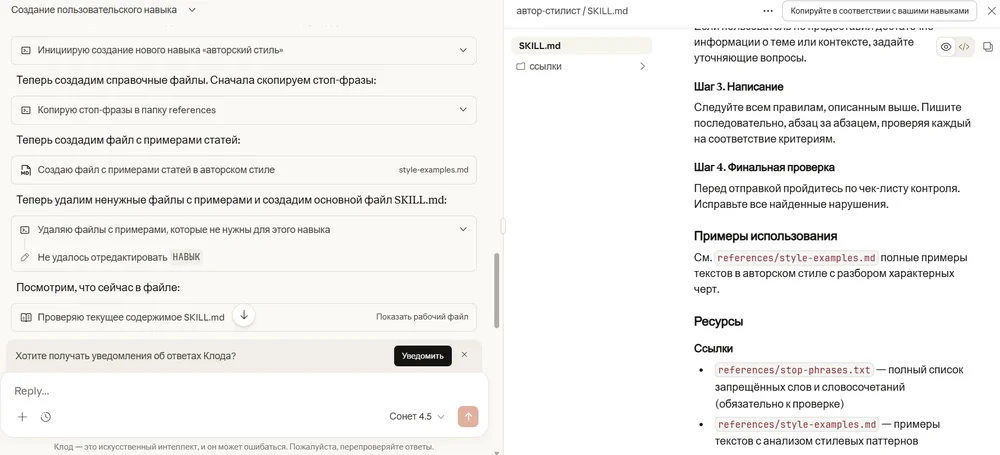Expand the stop-phrases copying step
The image size is (1000, 455).
(x=462, y=110)
